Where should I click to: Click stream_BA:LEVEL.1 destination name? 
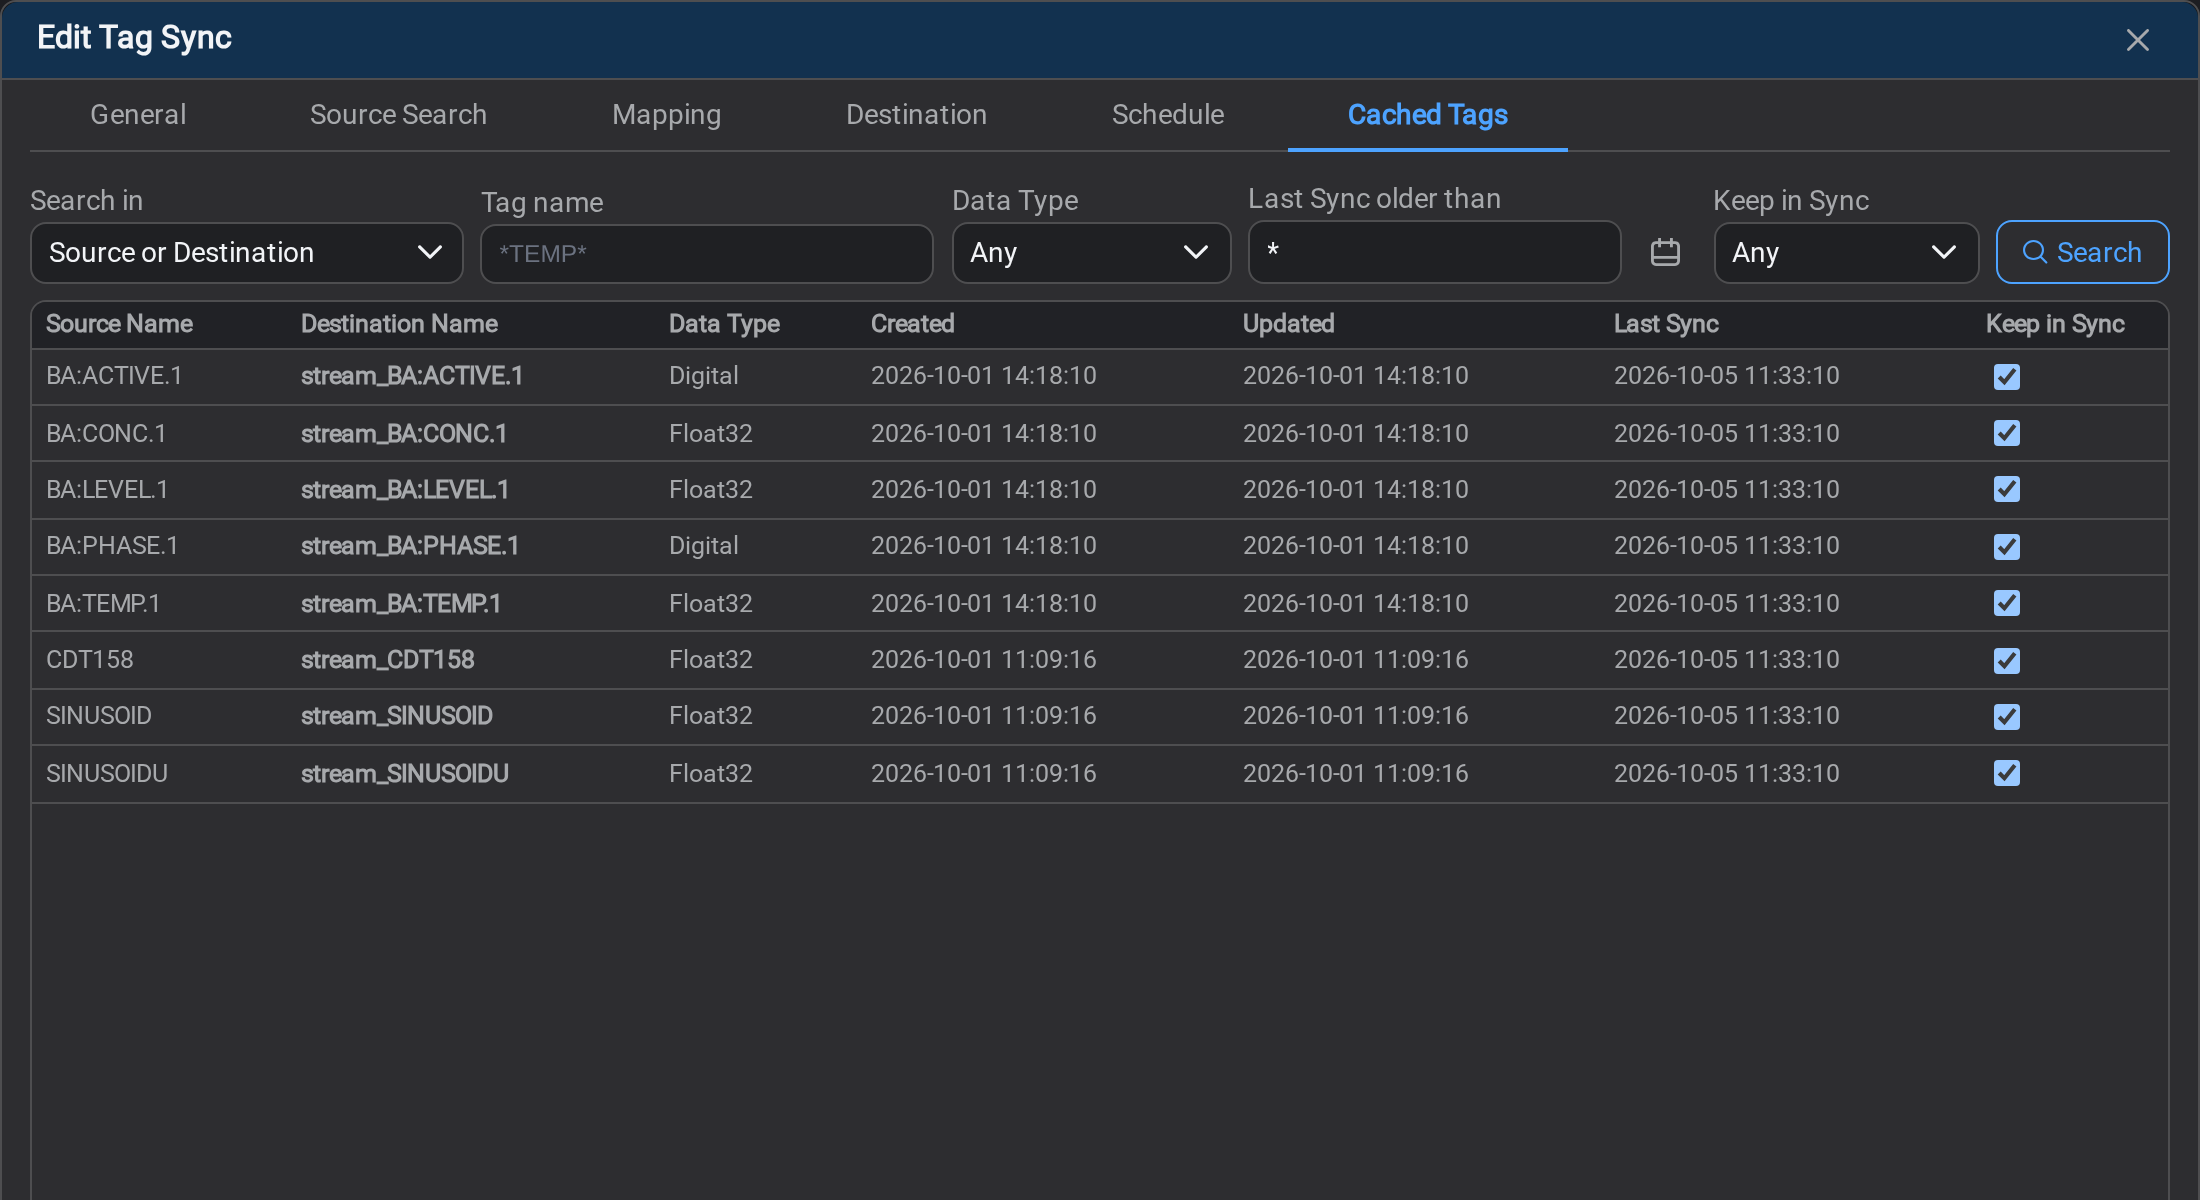tap(405, 490)
